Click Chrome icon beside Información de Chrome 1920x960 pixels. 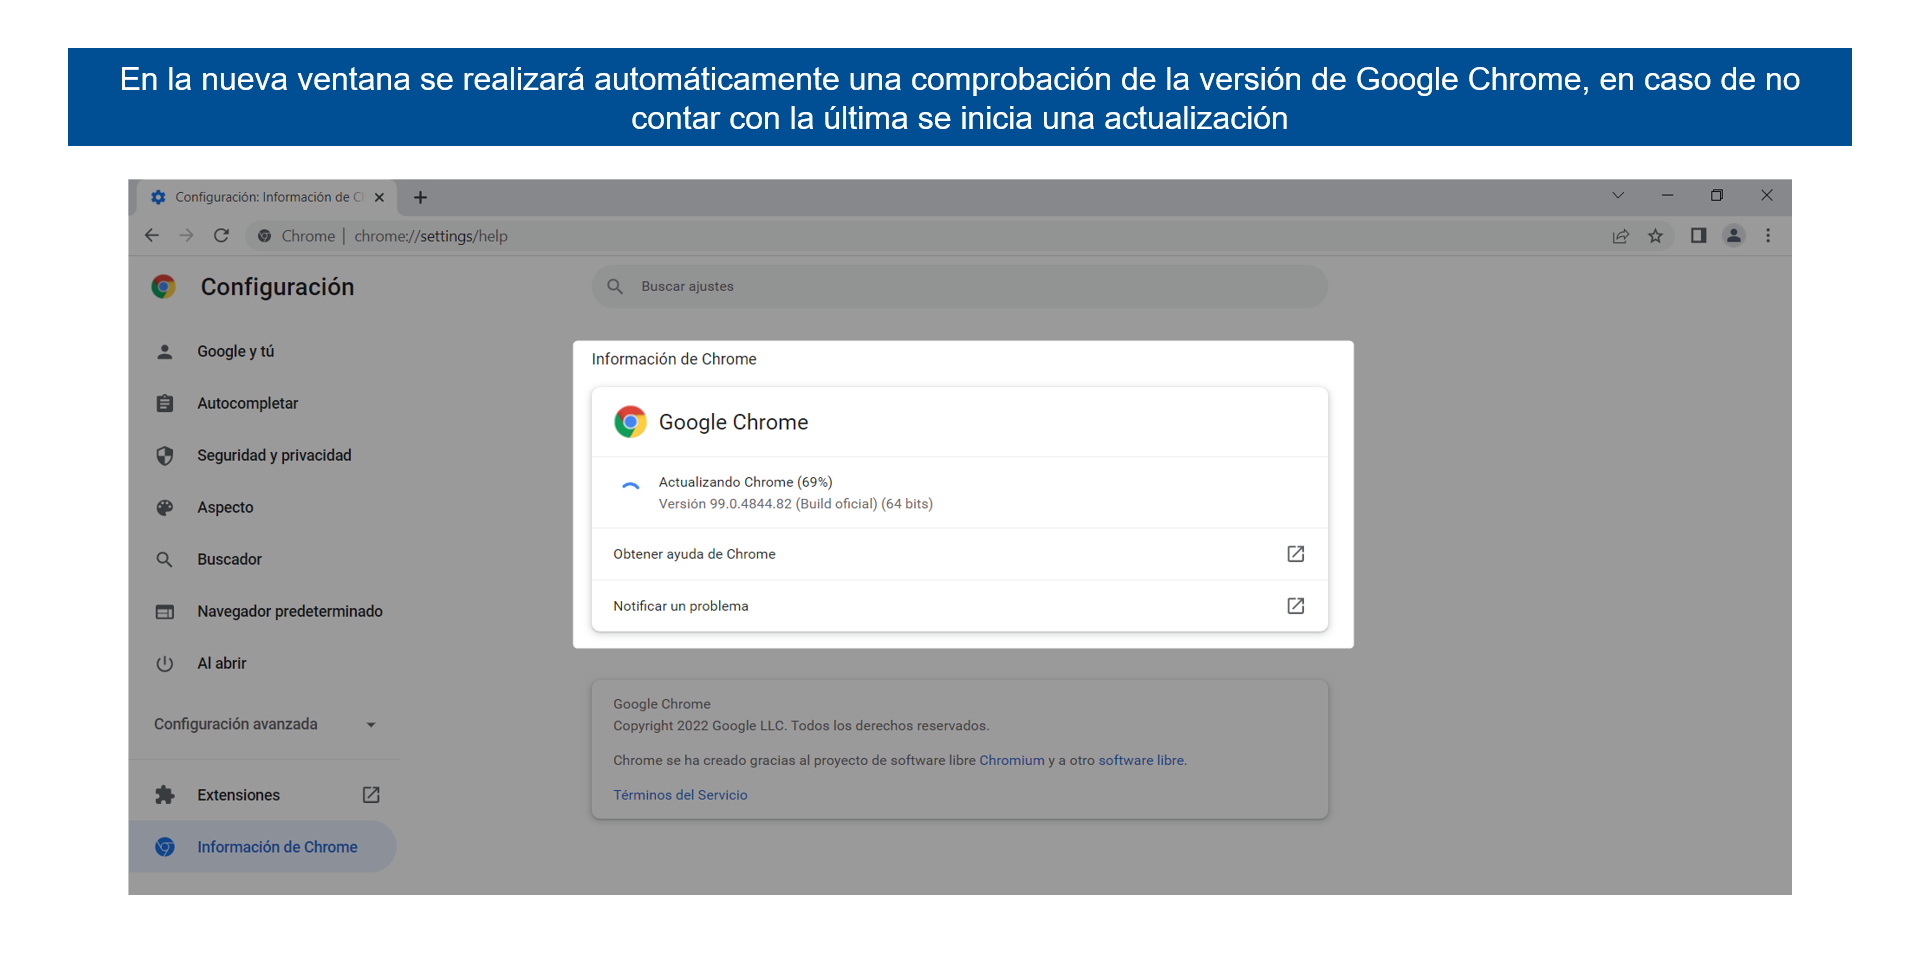[x=165, y=847]
